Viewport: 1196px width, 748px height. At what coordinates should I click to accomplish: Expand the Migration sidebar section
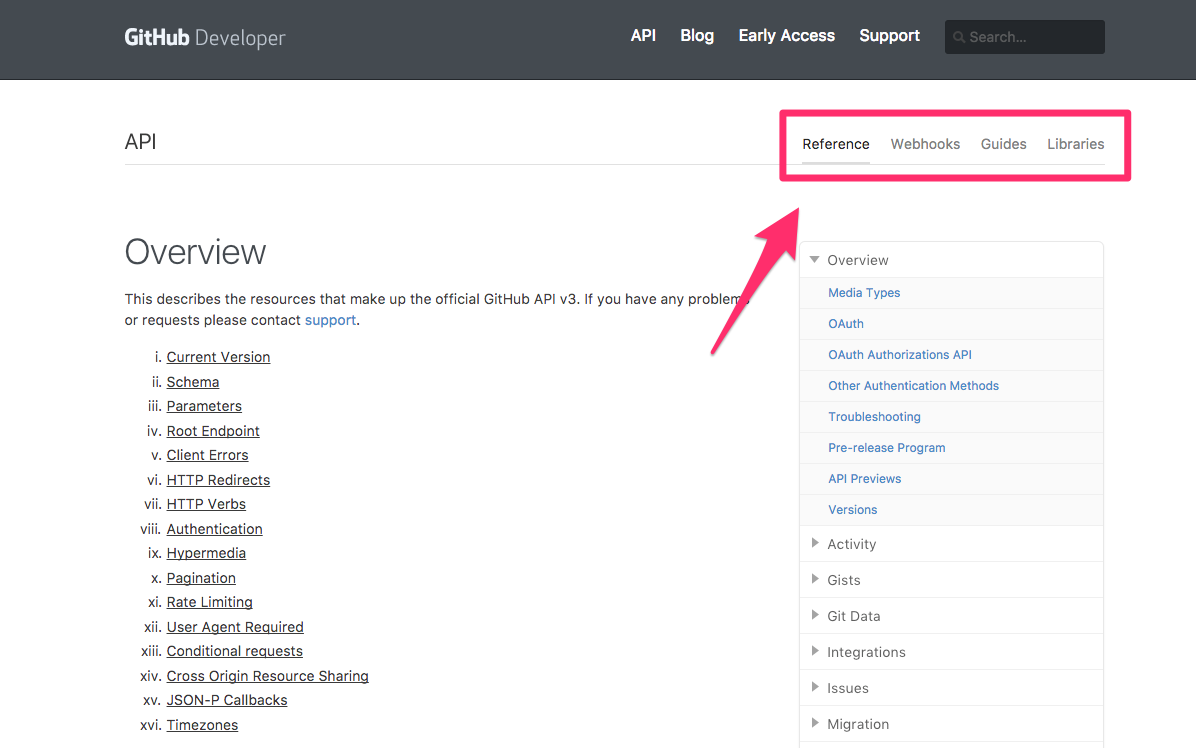tap(951, 724)
